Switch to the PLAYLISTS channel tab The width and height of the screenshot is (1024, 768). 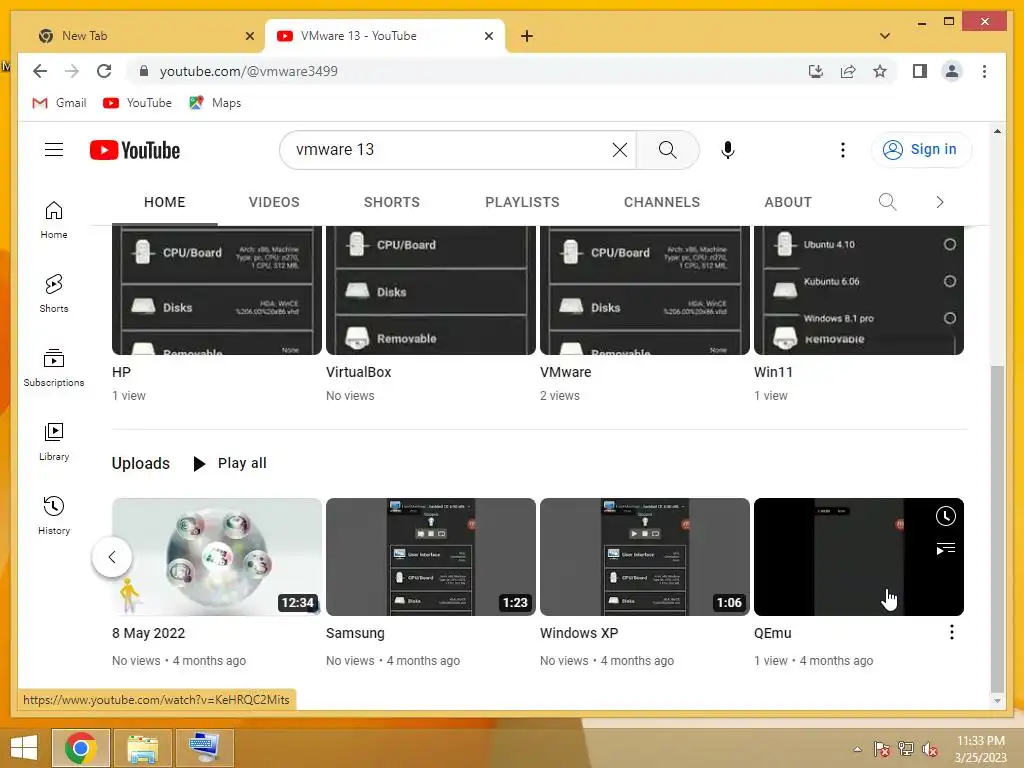pyautogui.click(x=522, y=202)
